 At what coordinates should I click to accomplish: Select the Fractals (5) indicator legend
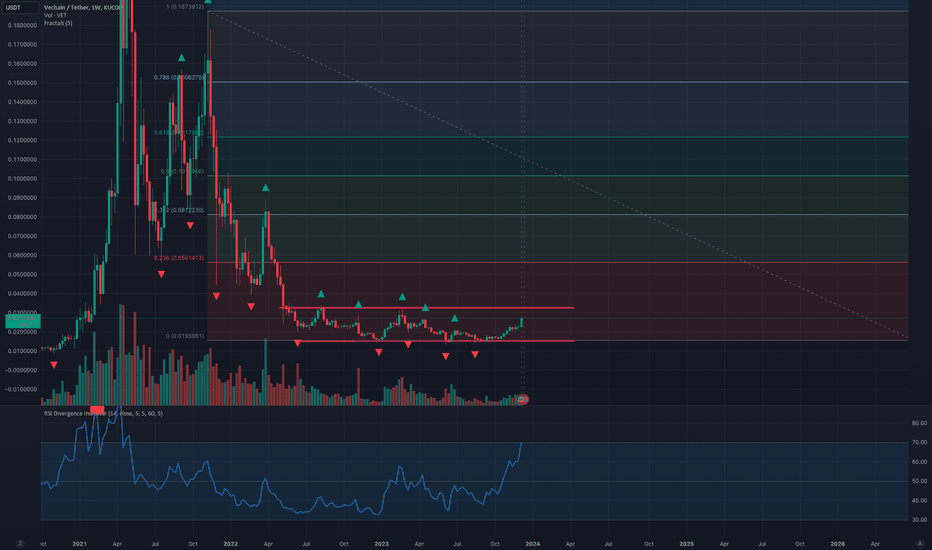pos(58,23)
